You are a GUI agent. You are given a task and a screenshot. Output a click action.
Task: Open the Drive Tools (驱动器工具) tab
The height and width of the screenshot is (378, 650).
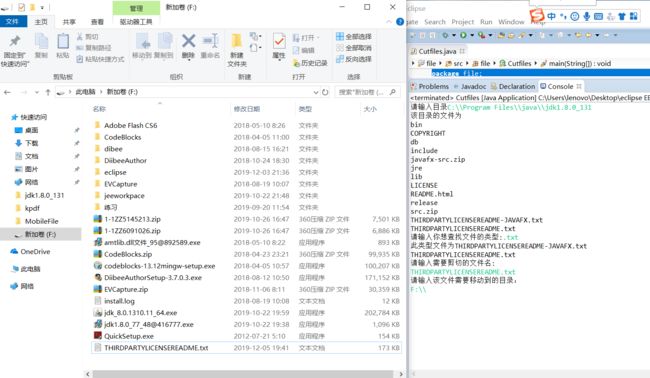tap(136, 22)
